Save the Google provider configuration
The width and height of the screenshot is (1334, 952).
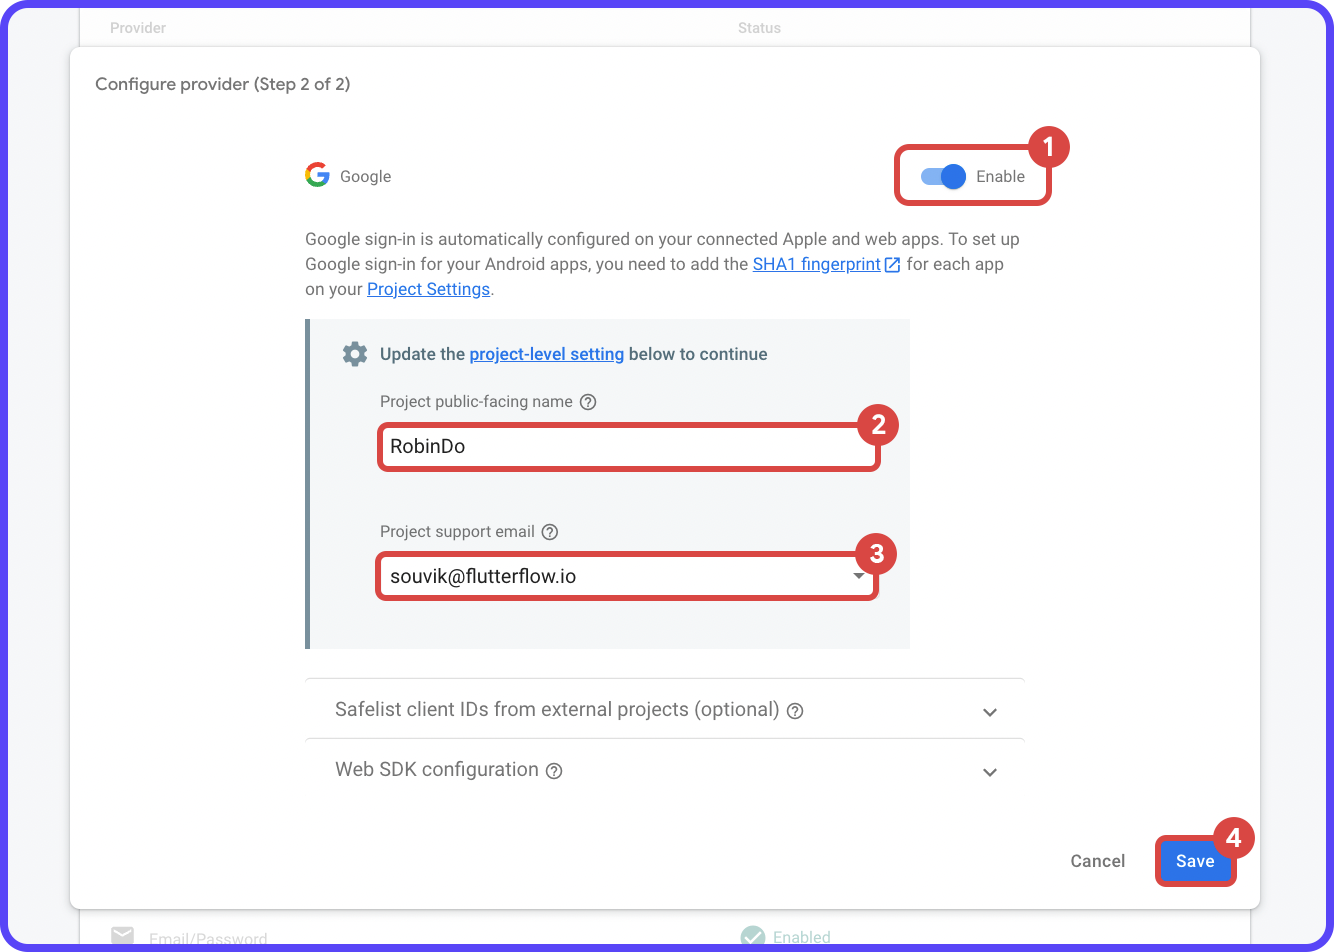pyautogui.click(x=1195, y=860)
